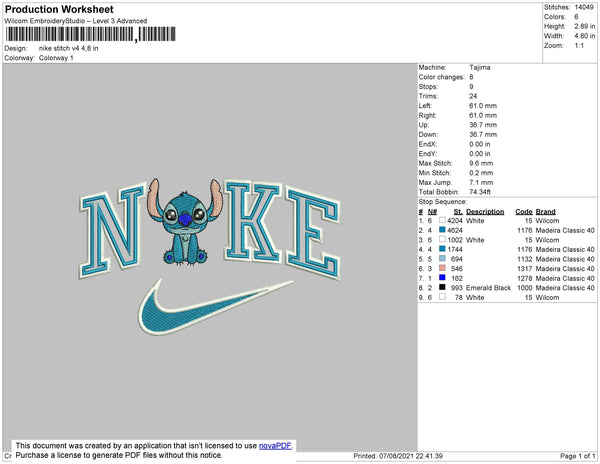This screenshot has height=464, width=600.
Task: Click the Code column header
Action: pyautogui.click(x=523, y=212)
